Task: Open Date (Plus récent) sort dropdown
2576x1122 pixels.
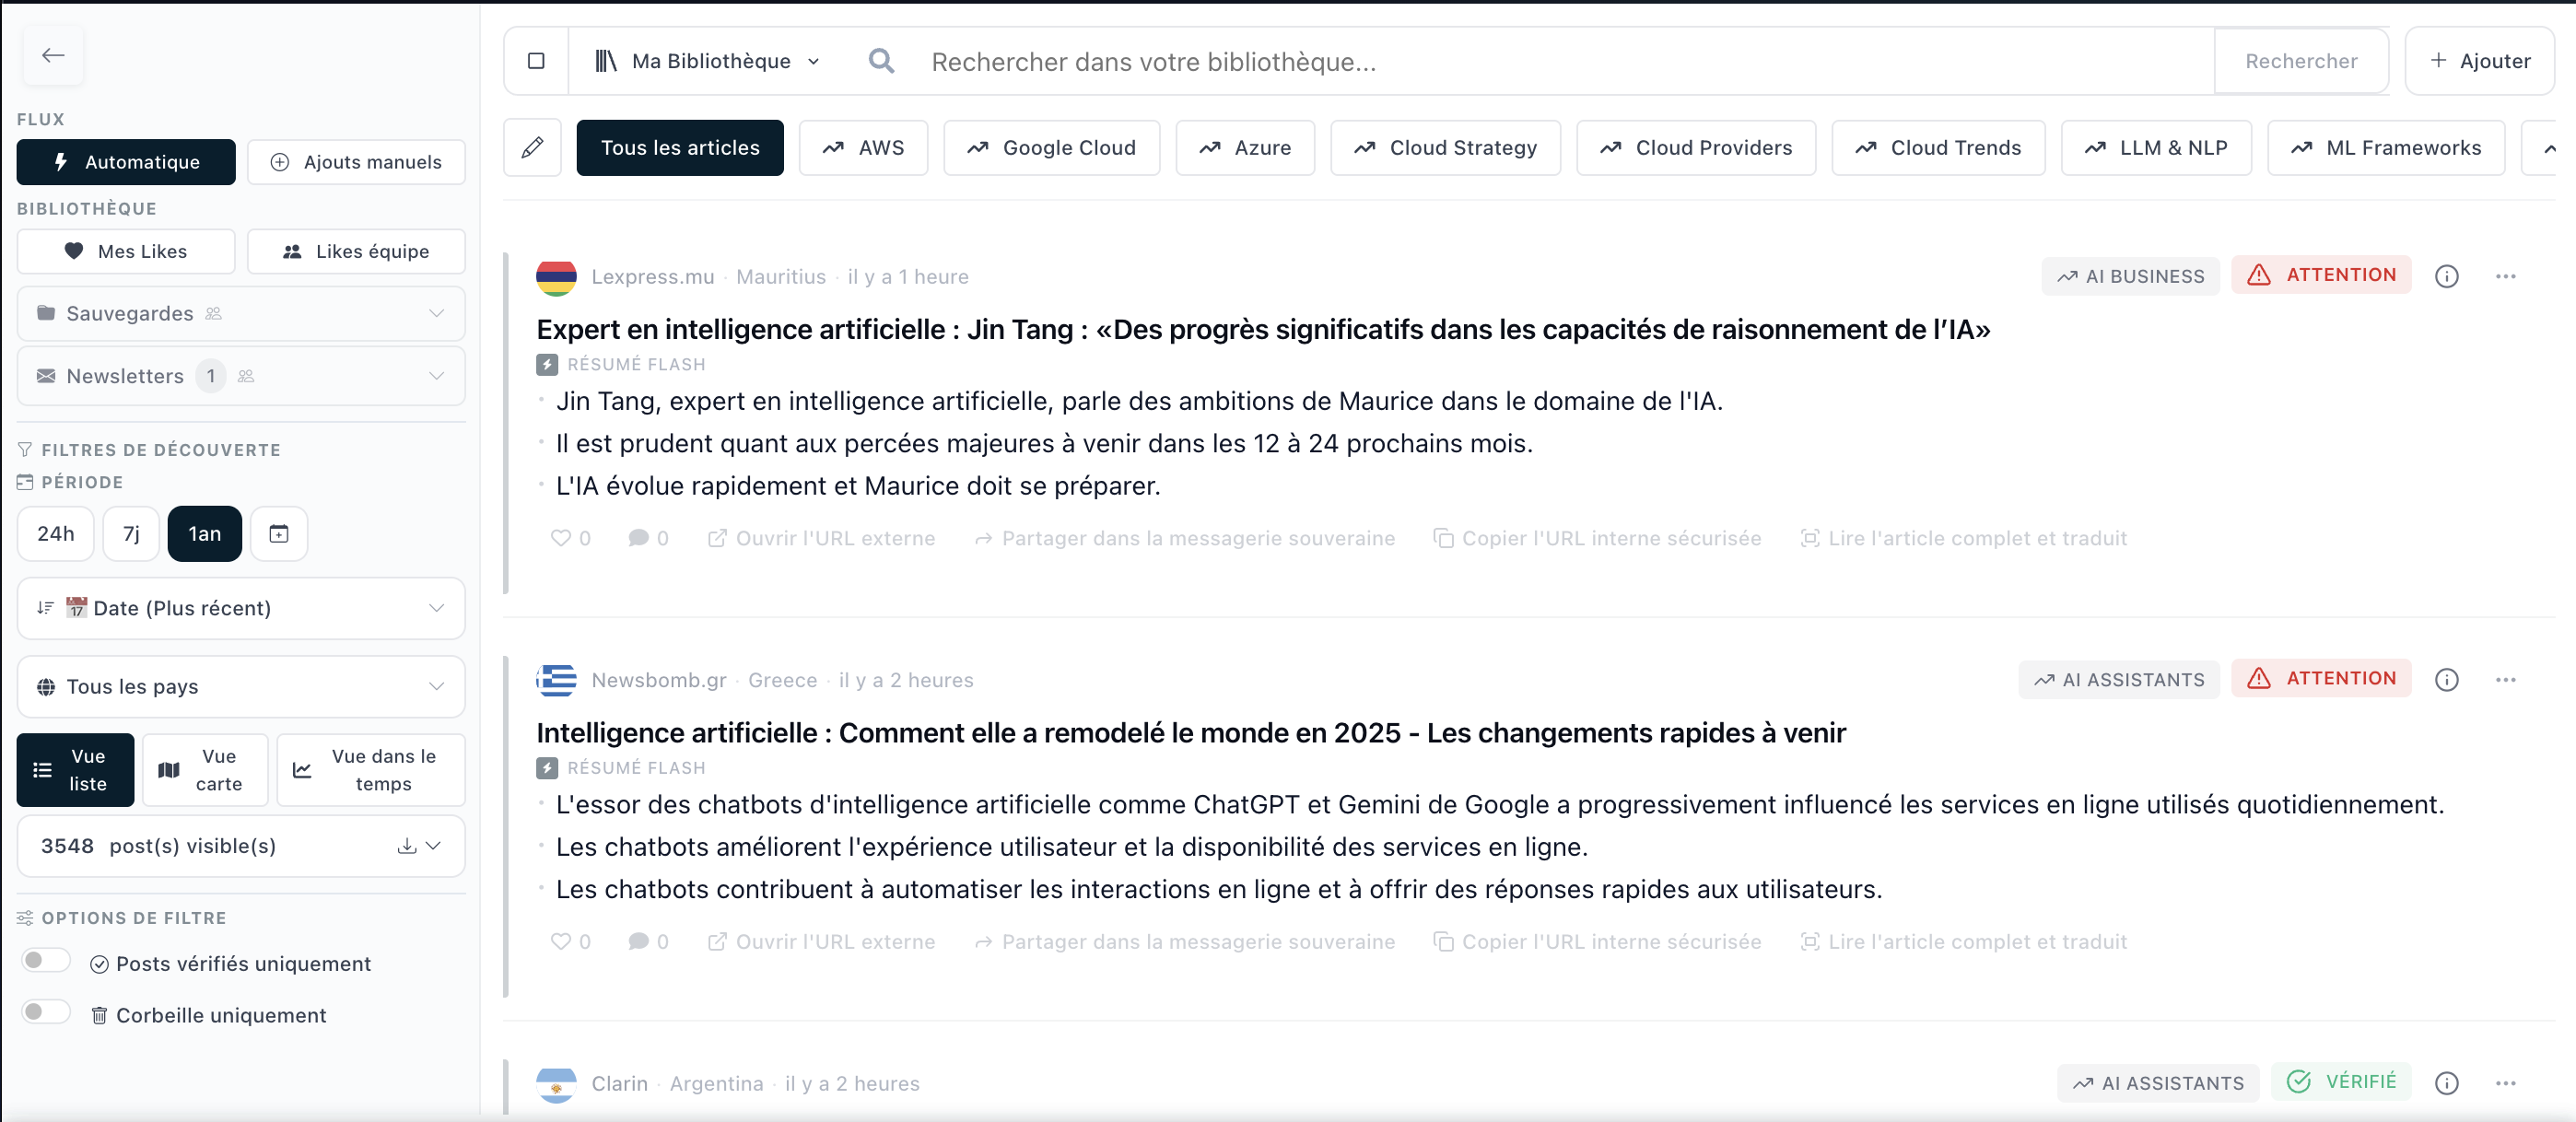Action: (240, 608)
